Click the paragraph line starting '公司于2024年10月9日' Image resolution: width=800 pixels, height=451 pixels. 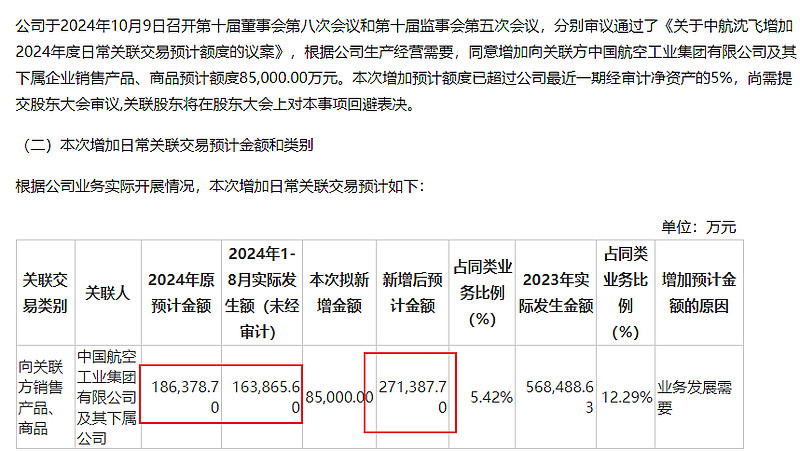click(405, 26)
